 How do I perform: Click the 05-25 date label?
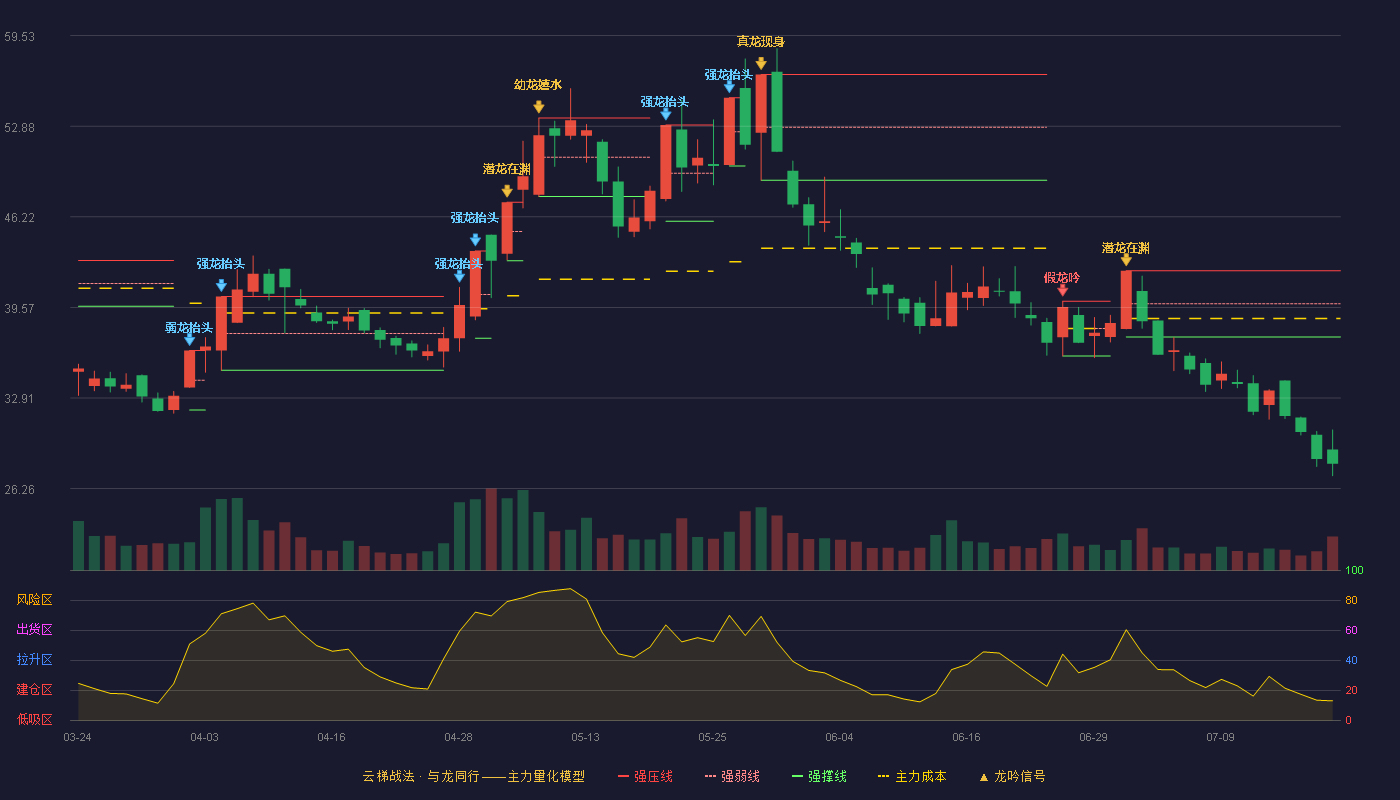tap(712, 737)
